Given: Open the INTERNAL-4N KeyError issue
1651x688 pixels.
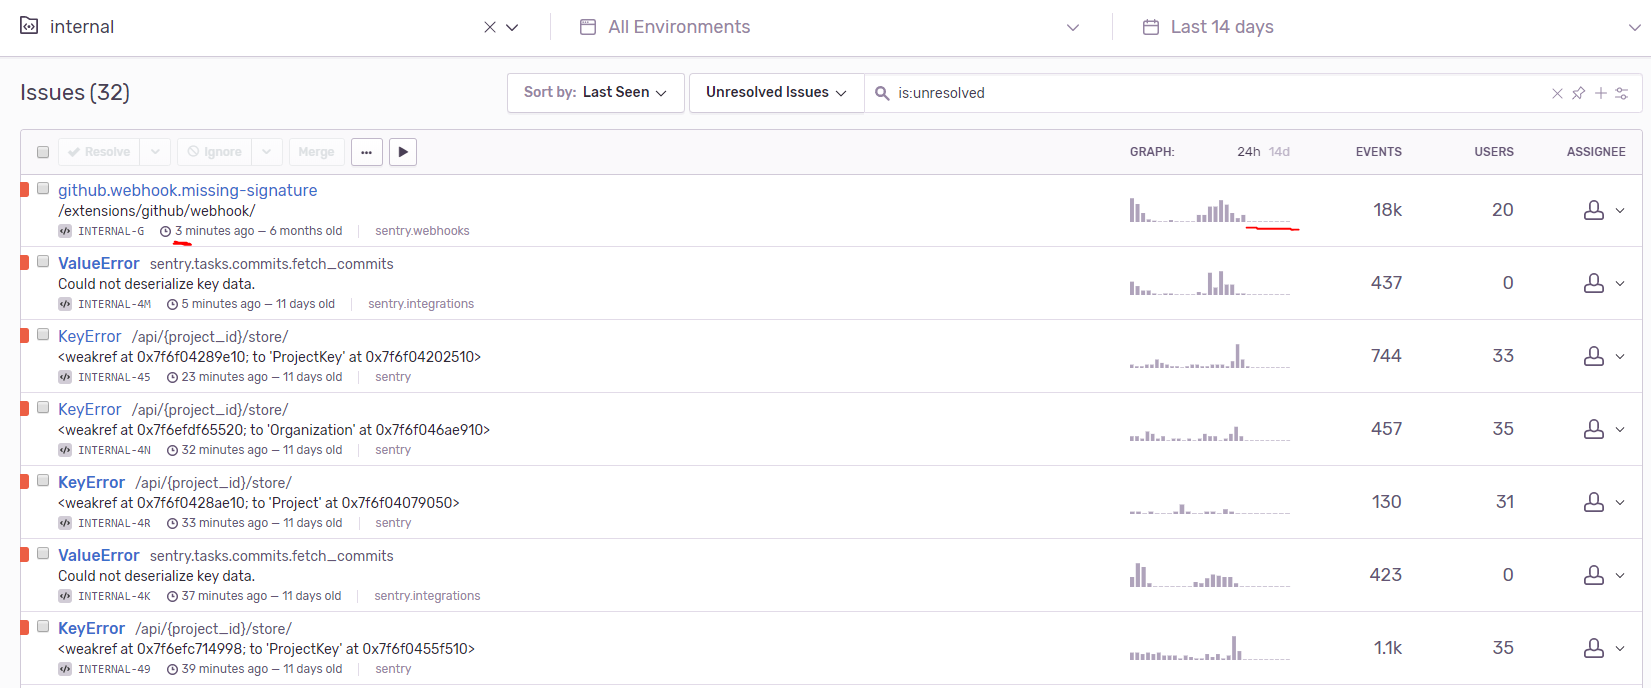Looking at the screenshot, I should [89, 409].
